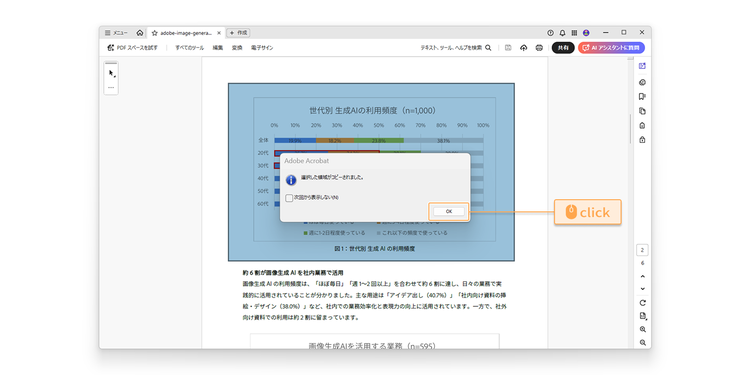This screenshot has height=375, width=750.
Task: Click the info icon in the dialog
Action: [x=291, y=180]
